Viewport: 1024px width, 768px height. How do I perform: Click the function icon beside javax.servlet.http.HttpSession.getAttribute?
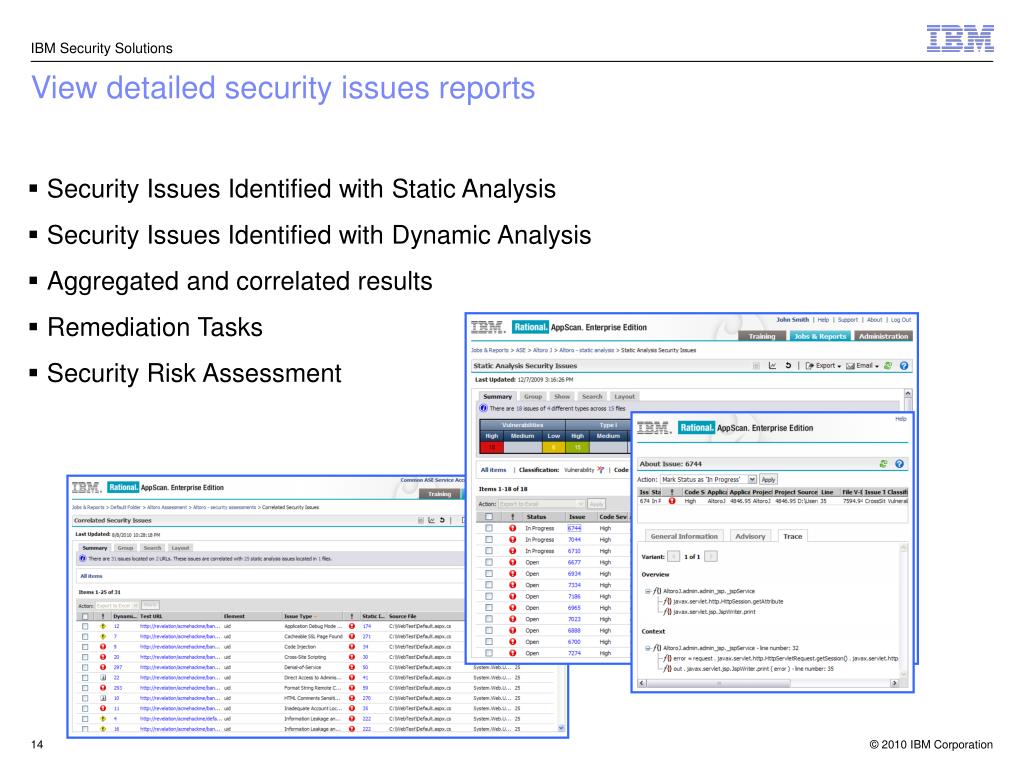tap(667, 601)
